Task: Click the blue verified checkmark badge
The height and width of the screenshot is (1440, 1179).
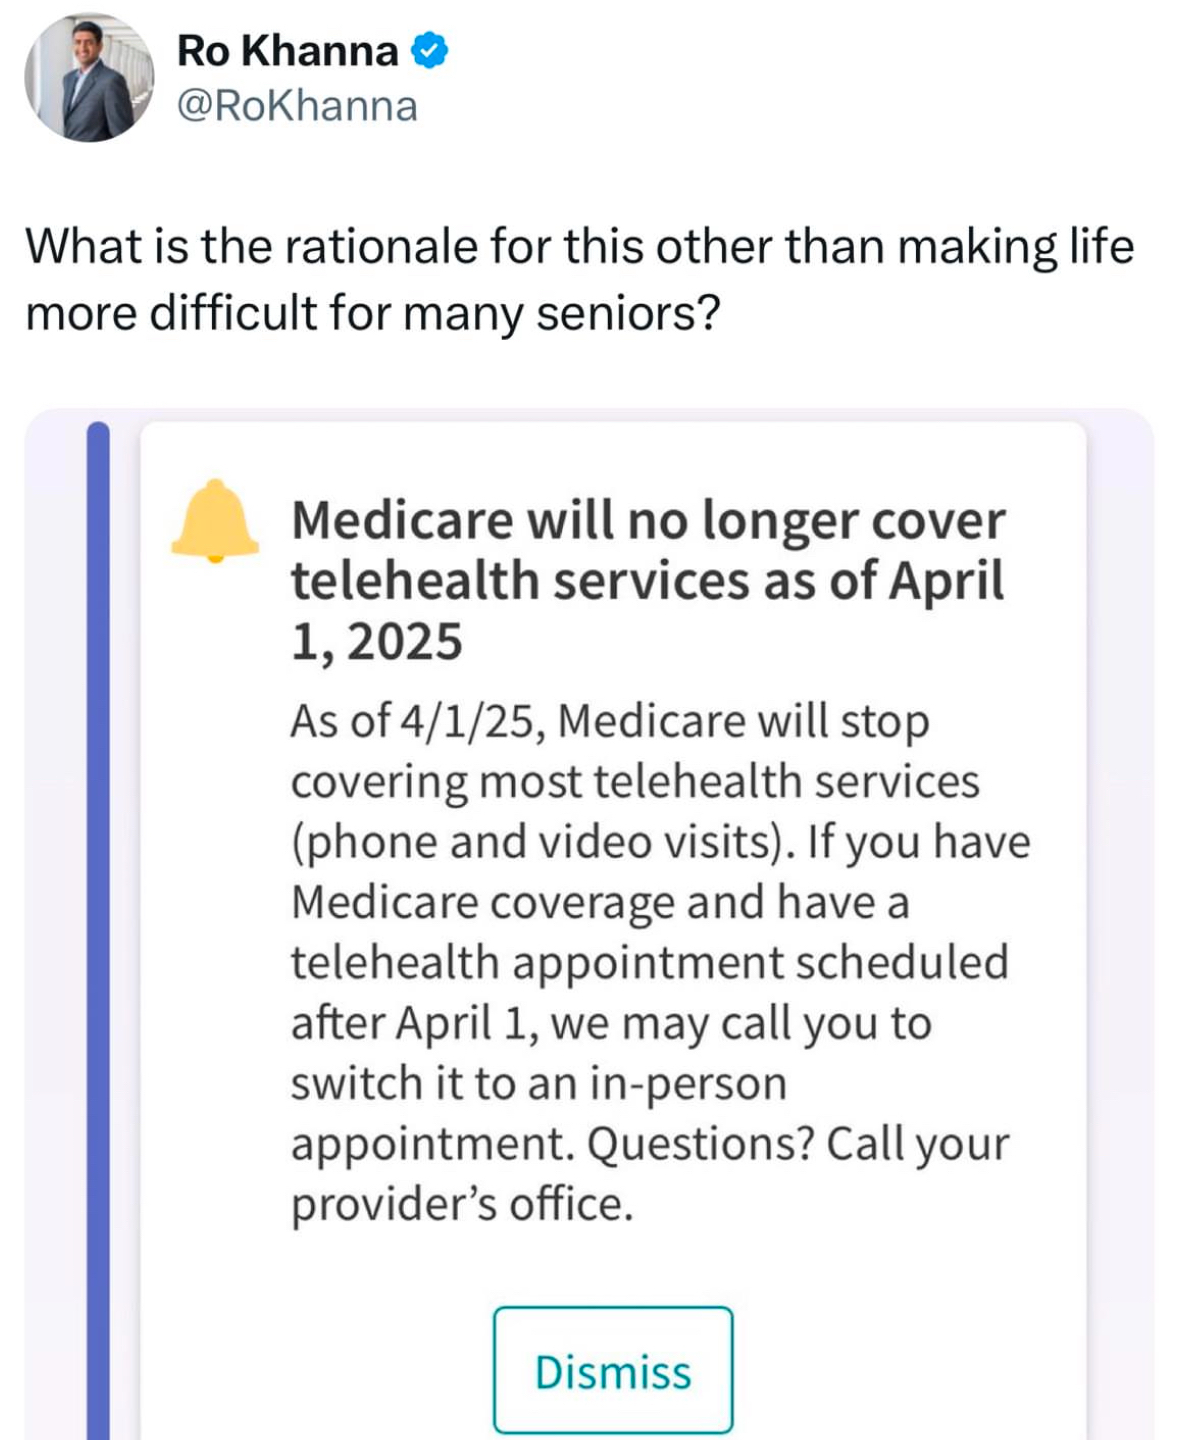Action: (430, 51)
